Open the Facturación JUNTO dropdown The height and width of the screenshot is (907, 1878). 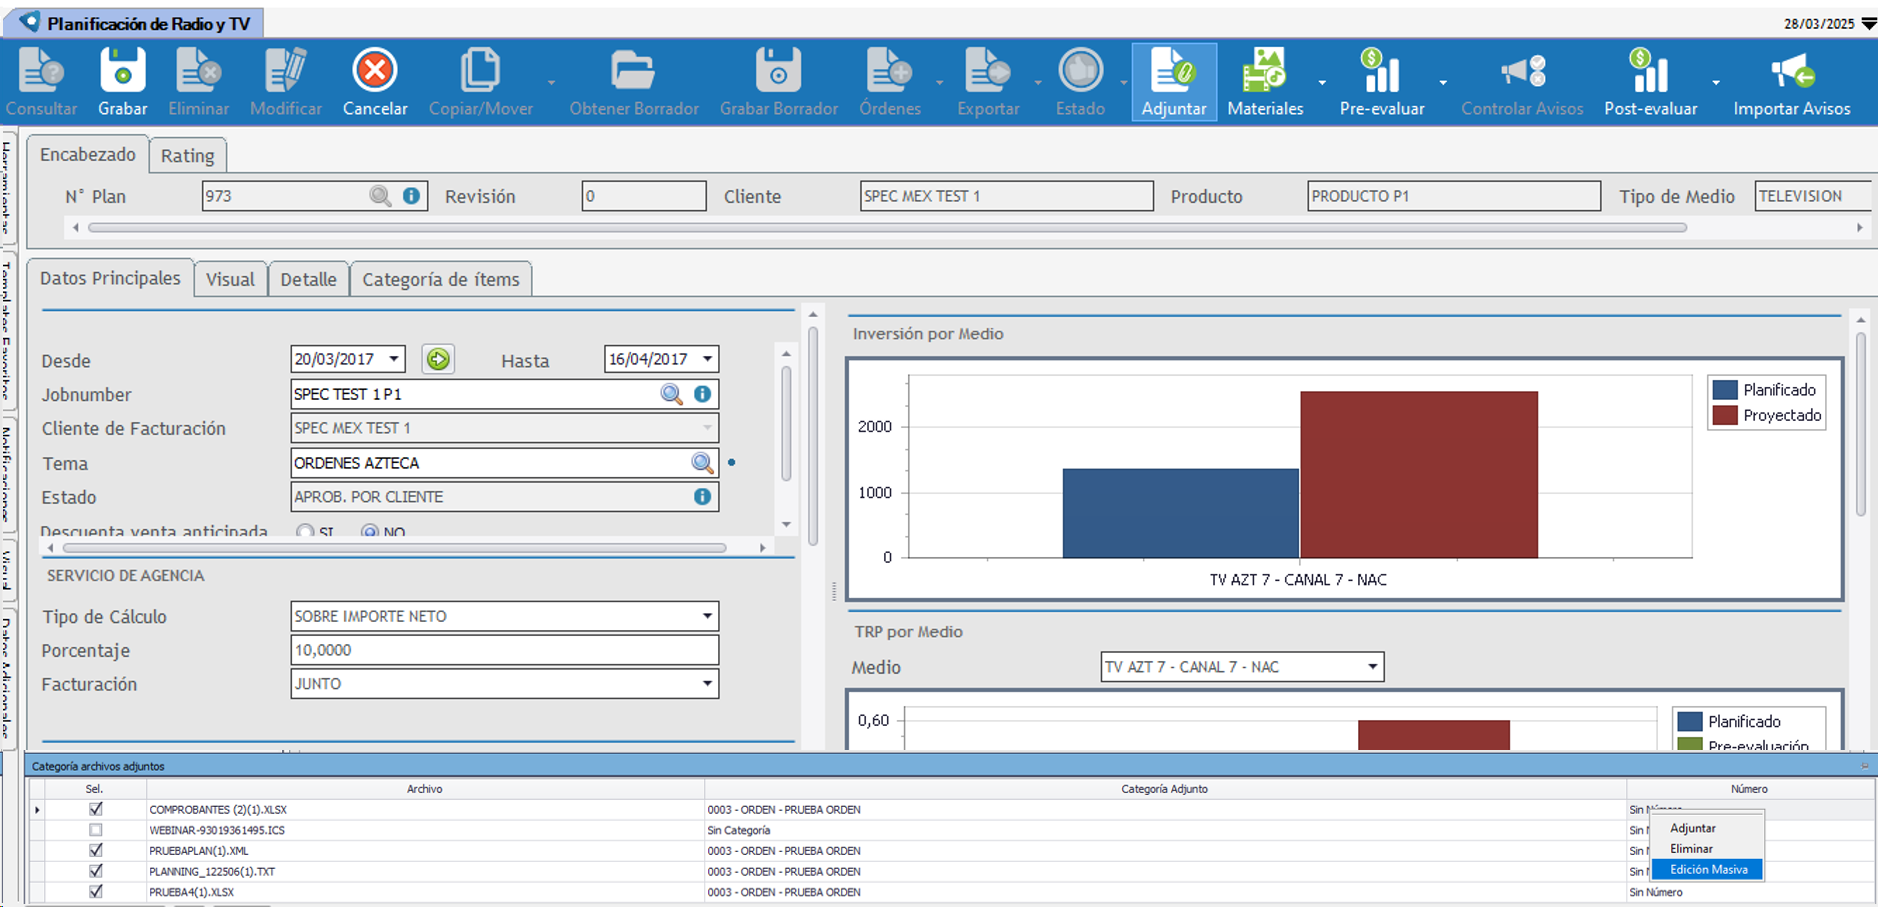pos(707,684)
